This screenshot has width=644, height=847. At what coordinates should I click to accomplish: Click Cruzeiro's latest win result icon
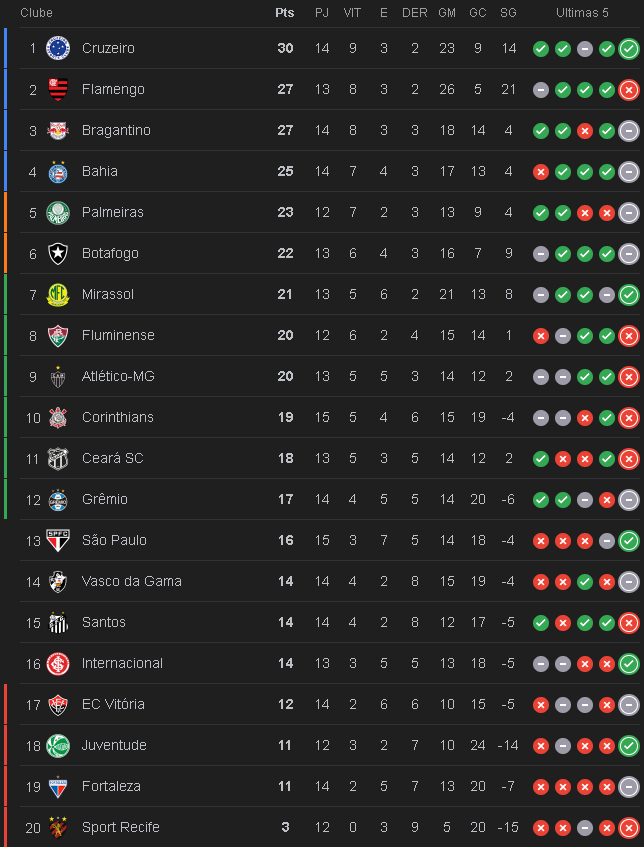(629, 49)
